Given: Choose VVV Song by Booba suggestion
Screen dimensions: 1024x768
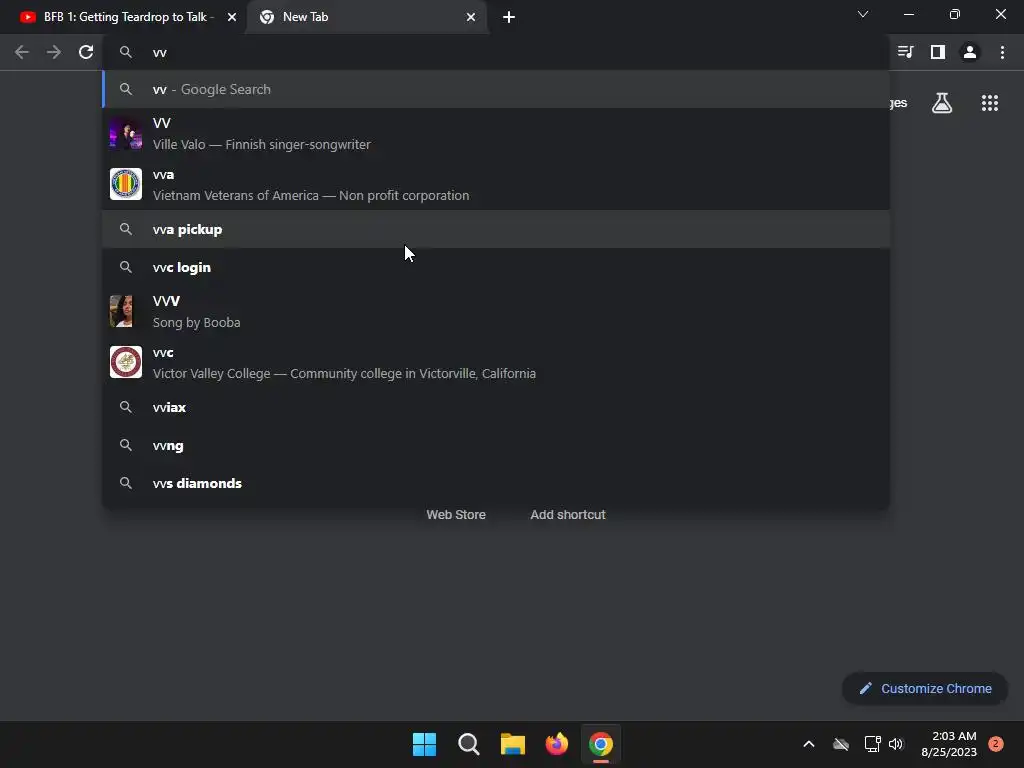Looking at the screenshot, I should (x=496, y=312).
